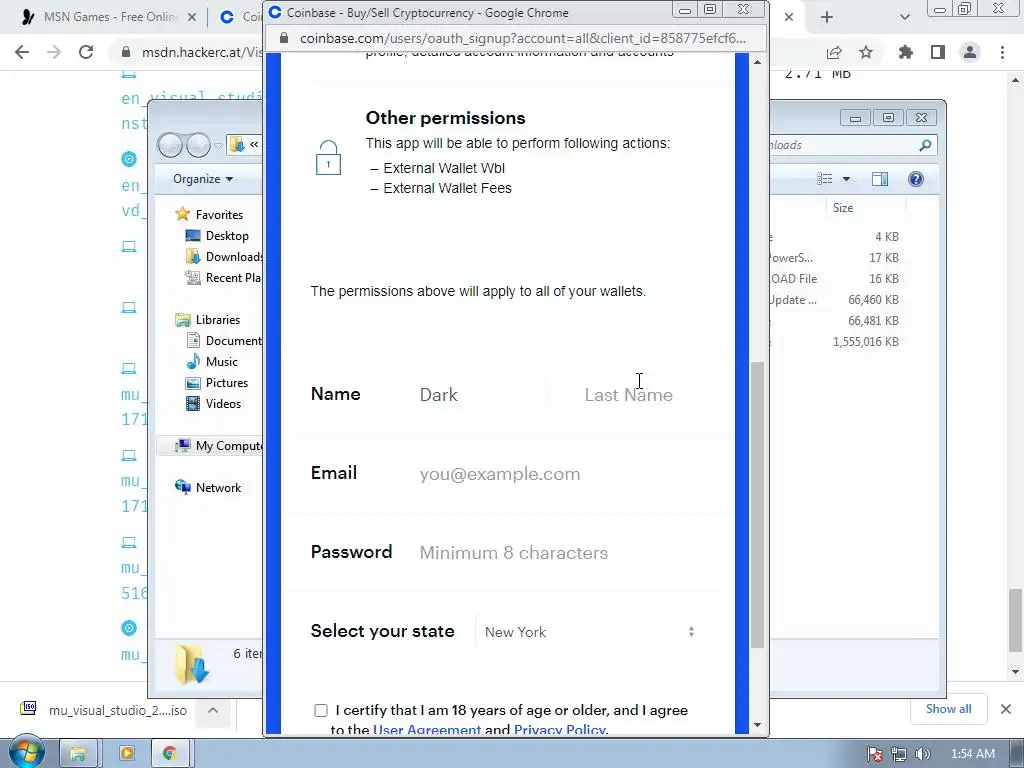
Task: Select Music library in Explorer sidebar
Action: (x=221, y=362)
